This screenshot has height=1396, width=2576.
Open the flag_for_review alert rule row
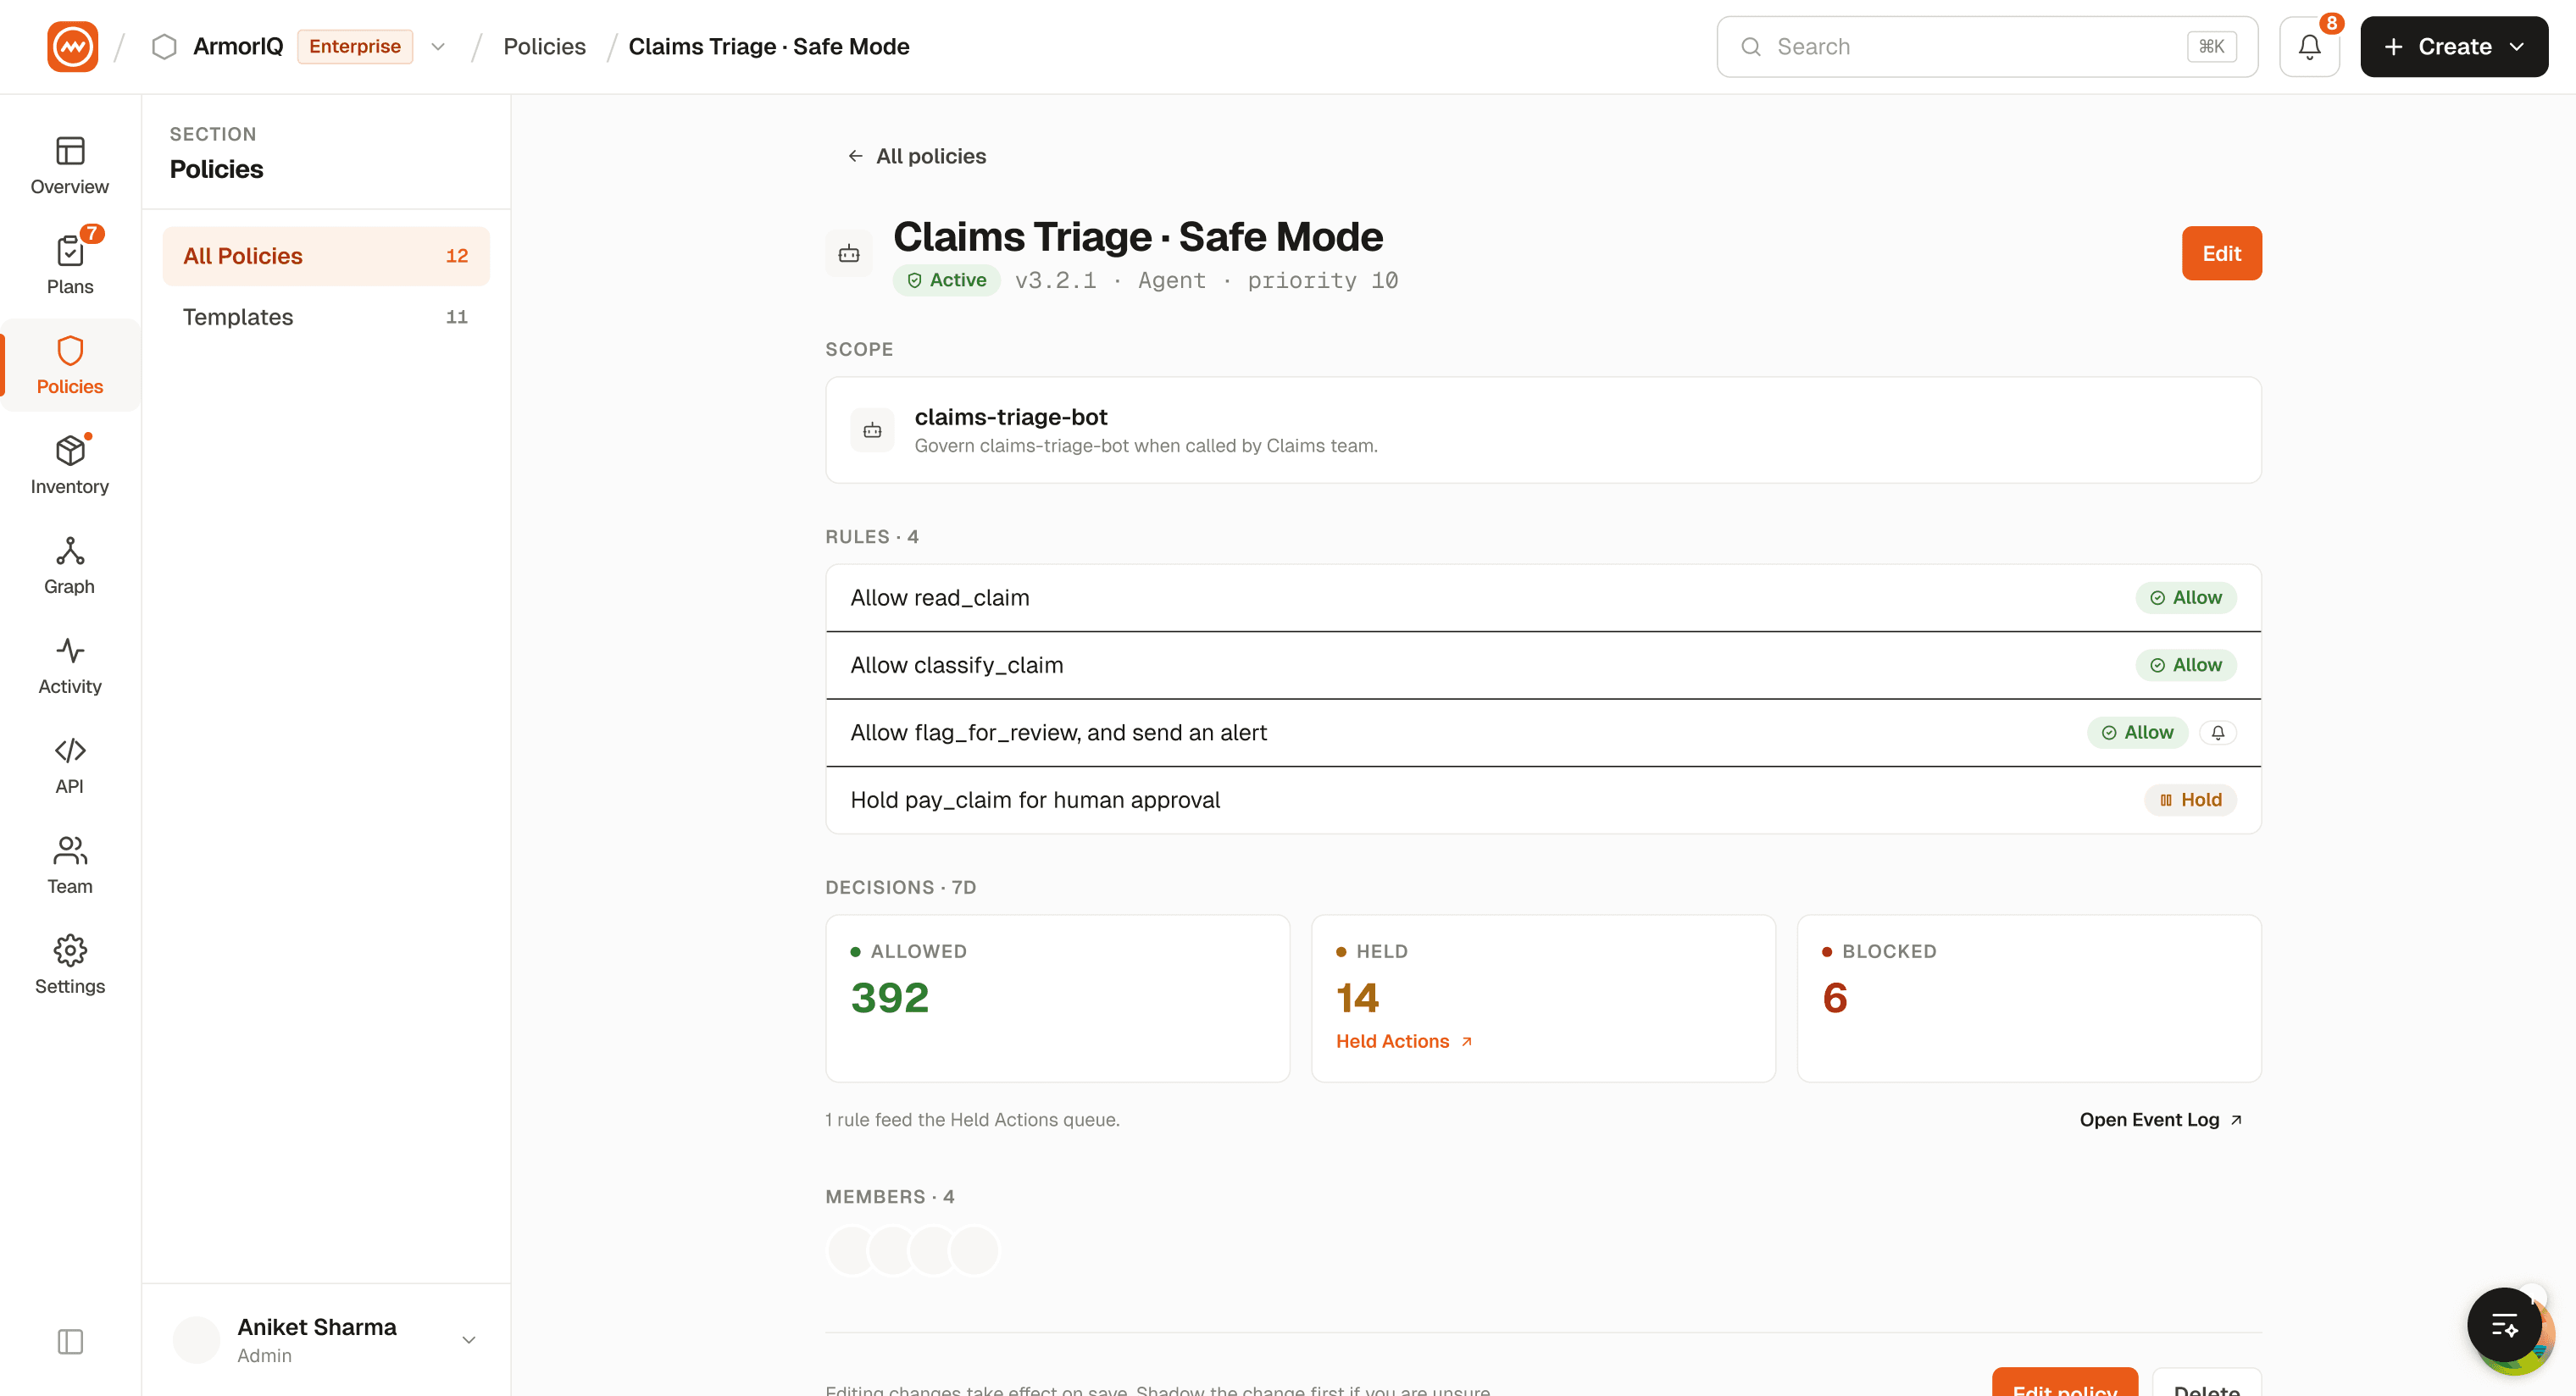tap(1543, 733)
